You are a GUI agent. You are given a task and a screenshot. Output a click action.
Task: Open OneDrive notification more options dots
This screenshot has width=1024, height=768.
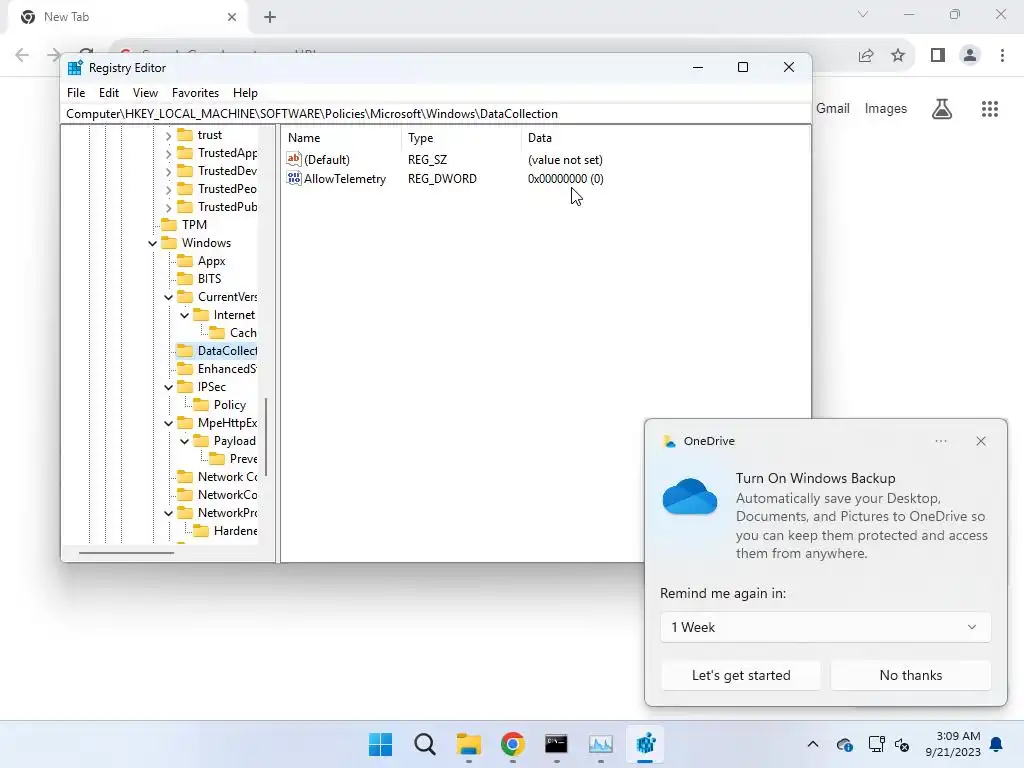click(x=940, y=441)
